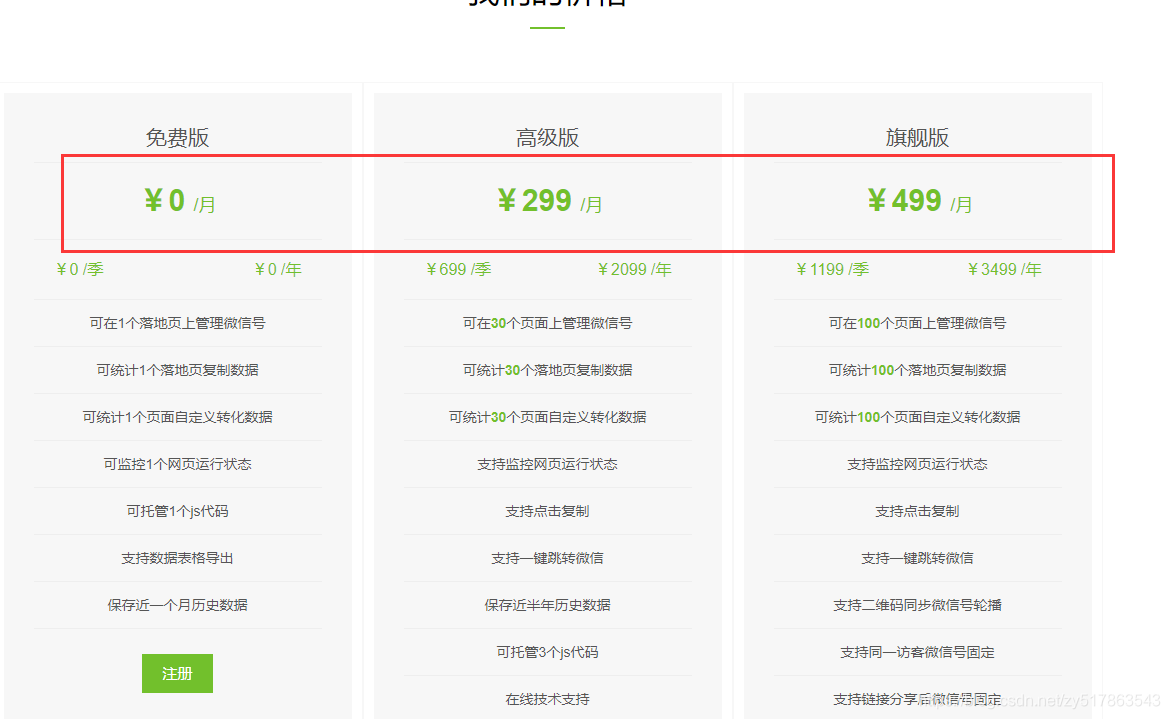Click 可在30个页面上管理微信号 row
This screenshot has width=1170, height=719.
[548, 323]
